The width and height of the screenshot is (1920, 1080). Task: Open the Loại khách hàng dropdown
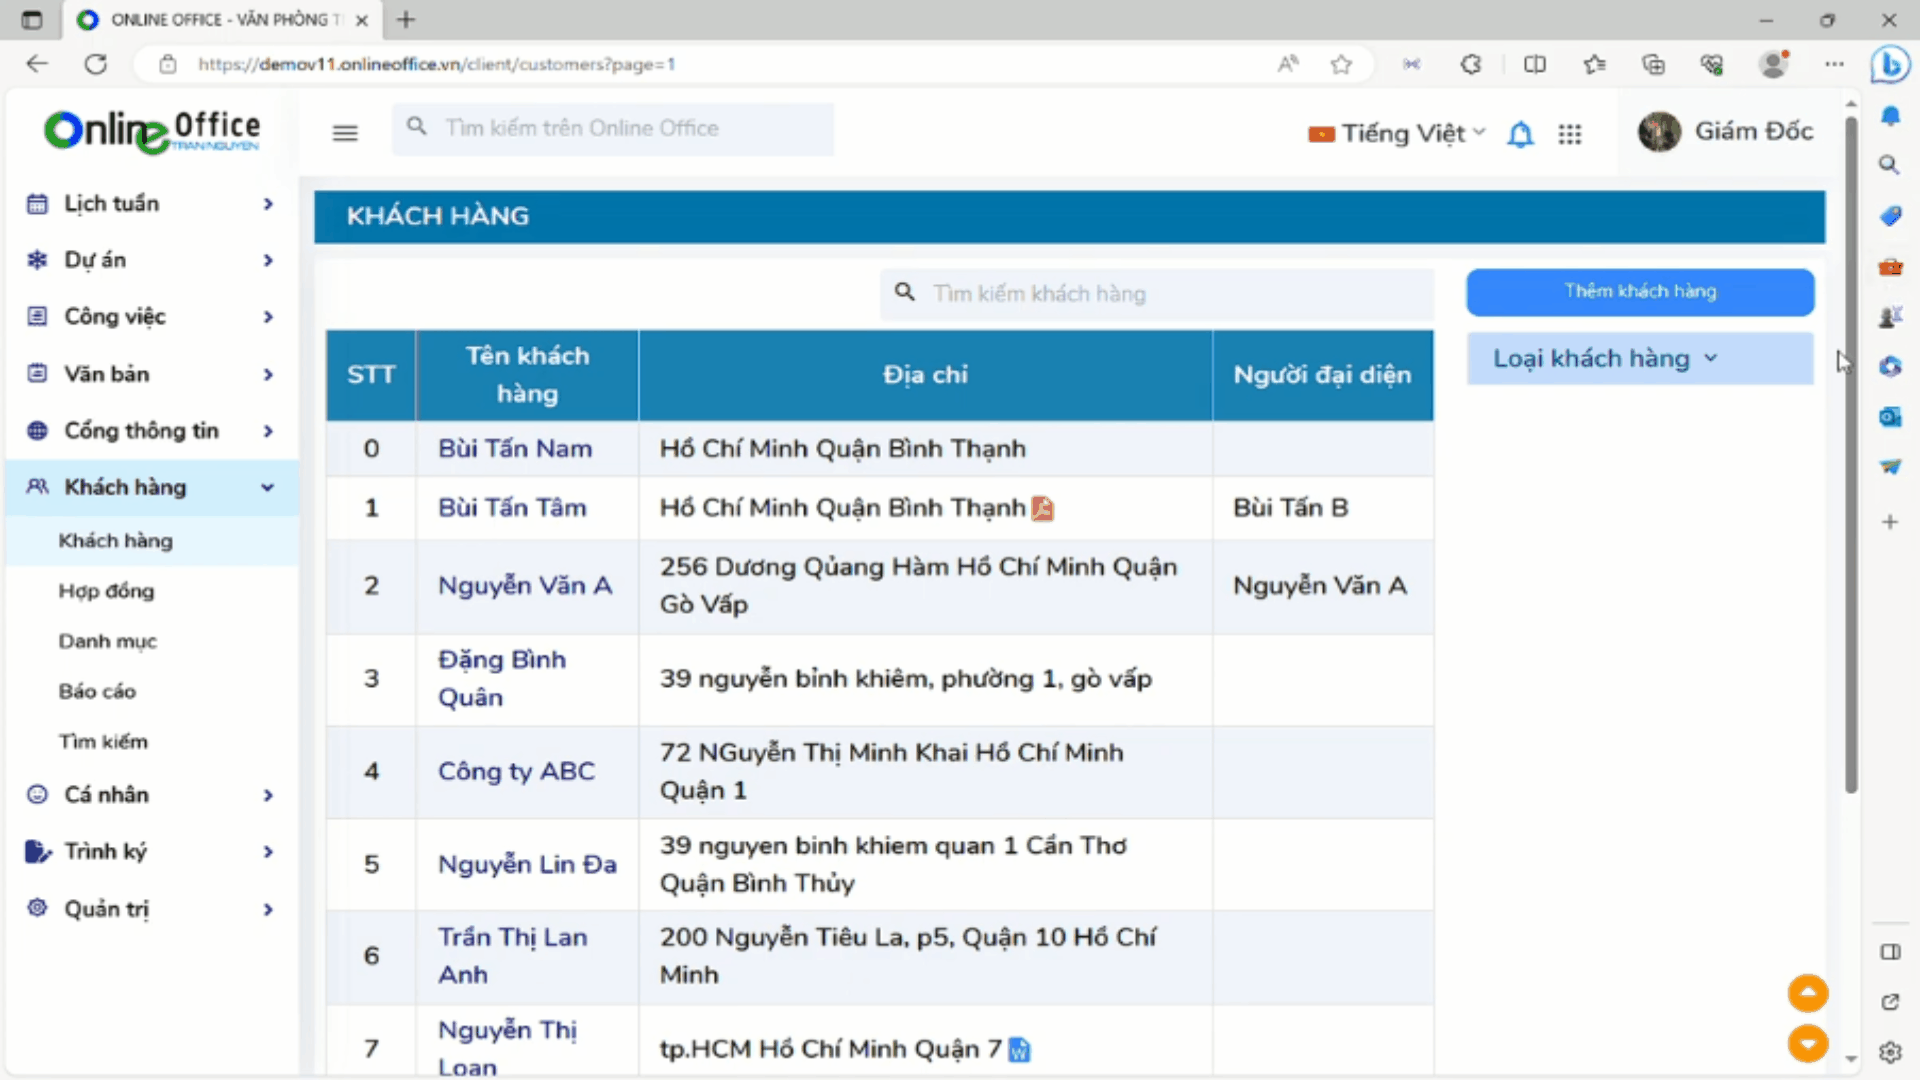[1639, 358]
